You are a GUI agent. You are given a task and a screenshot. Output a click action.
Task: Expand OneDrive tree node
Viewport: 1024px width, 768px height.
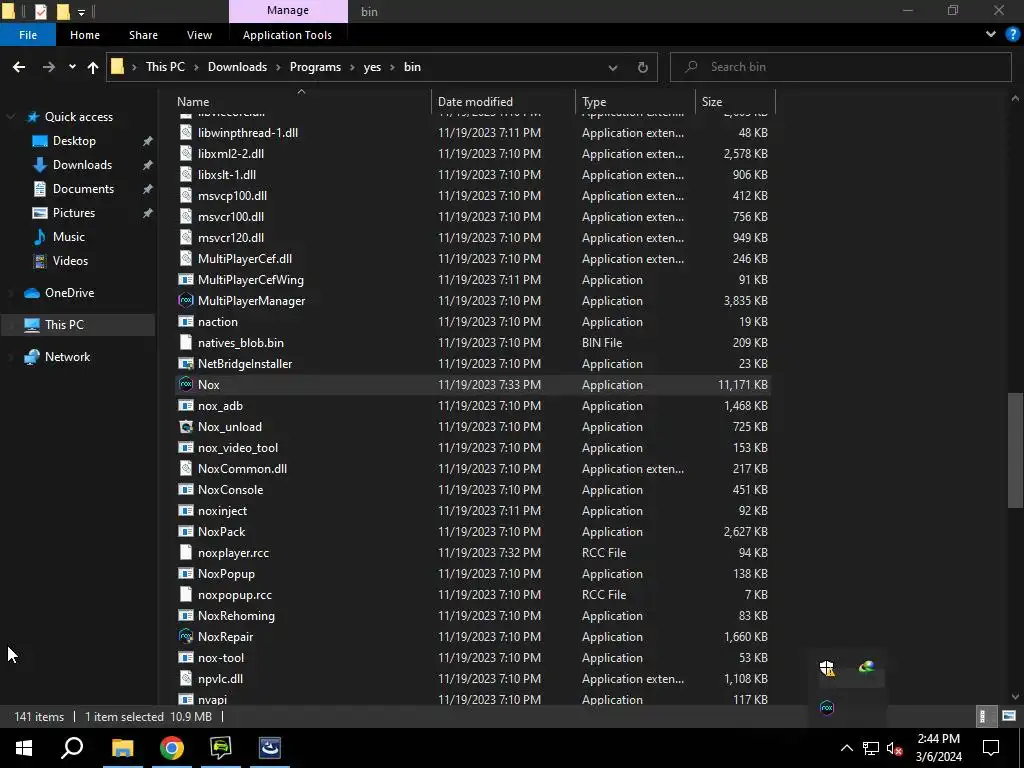tap(10, 293)
